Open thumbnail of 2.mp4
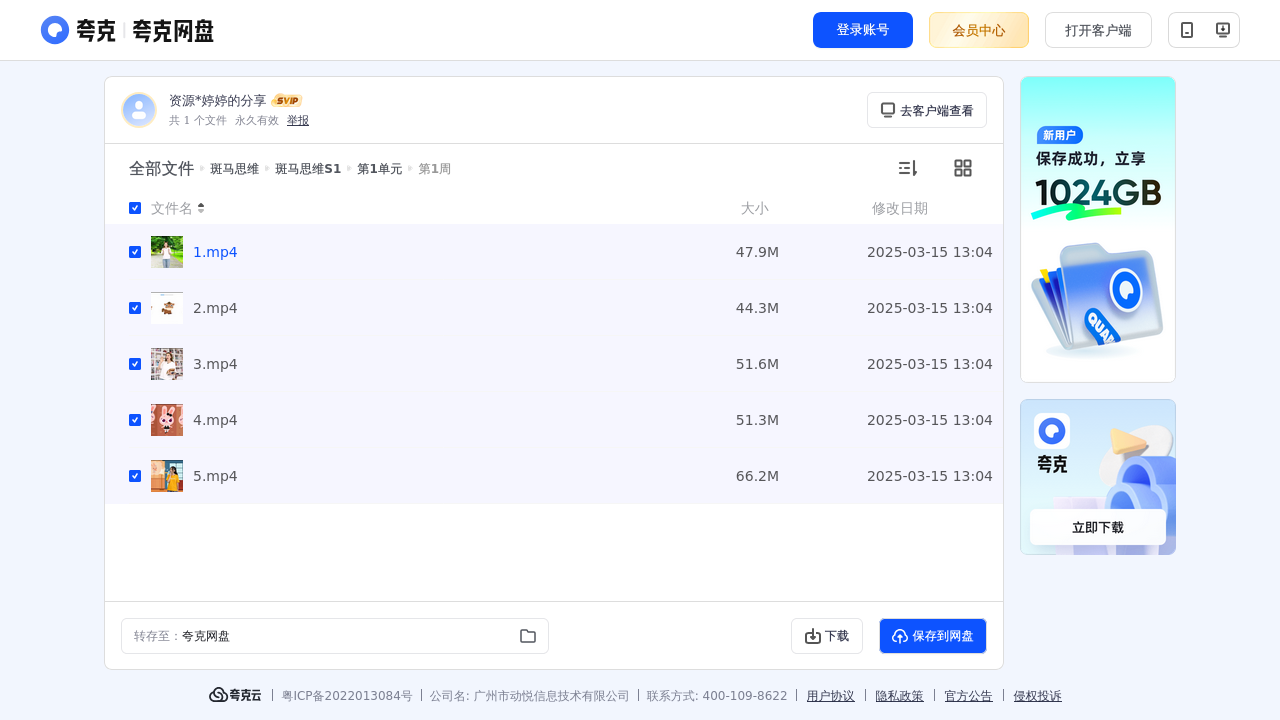The width and height of the screenshot is (1280, 720). pos(167,308)
